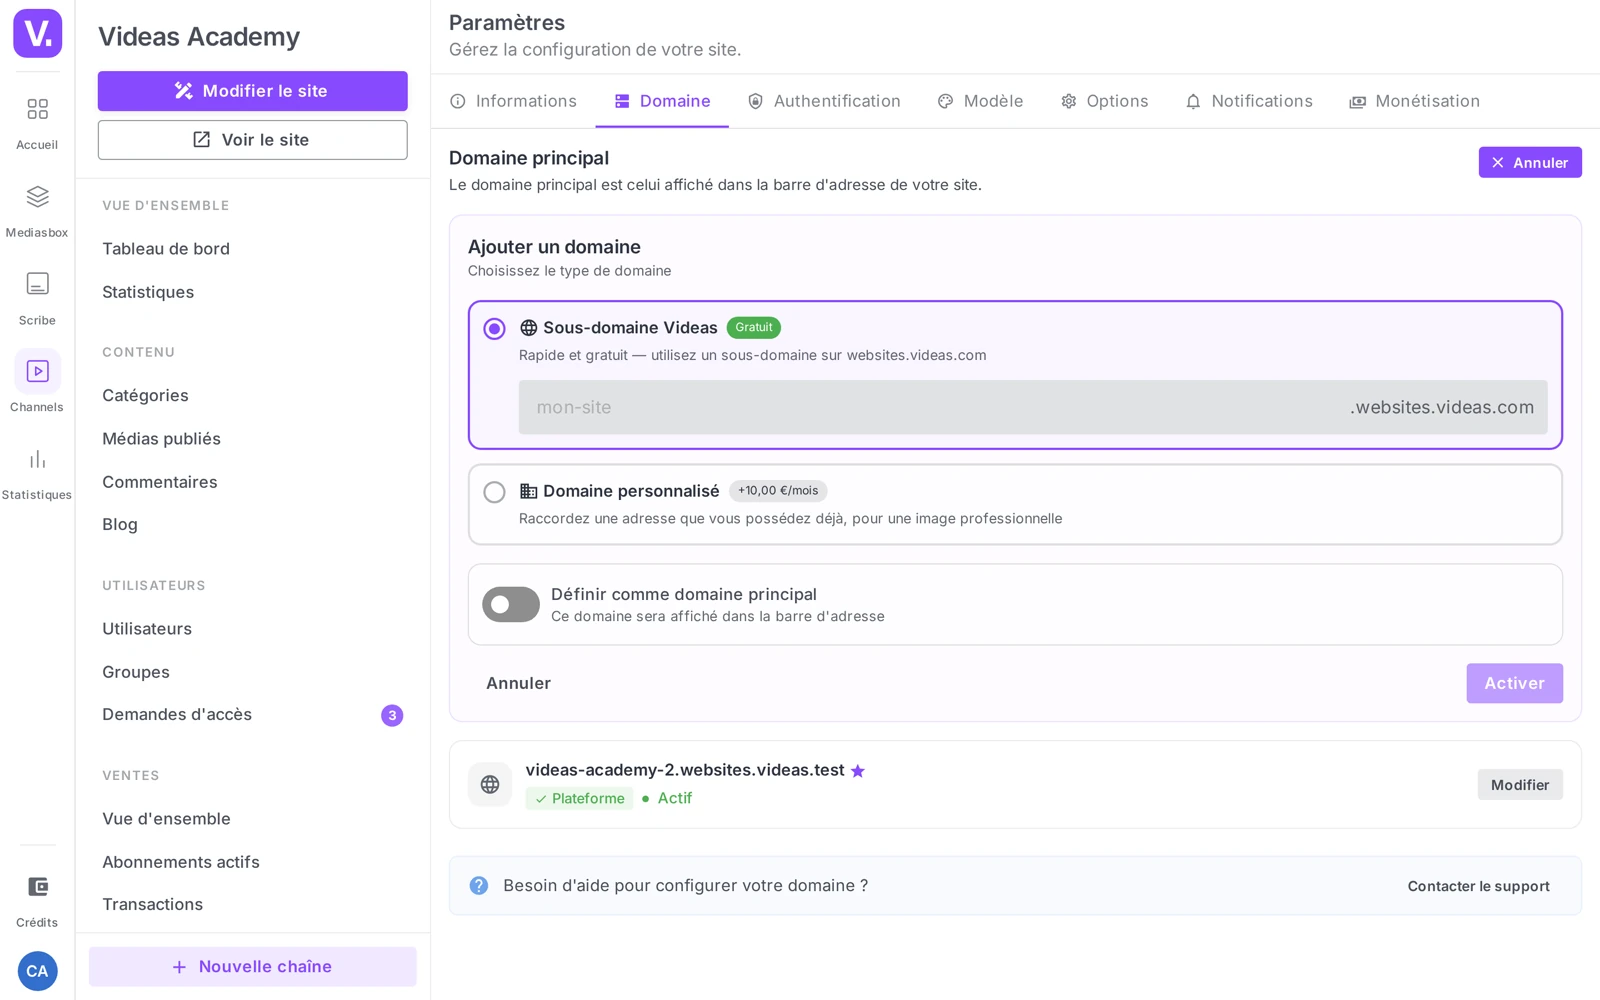Open Accueil in the left rail
1600x1000 pixels.
pyautogui.click(x=37, y=123)
